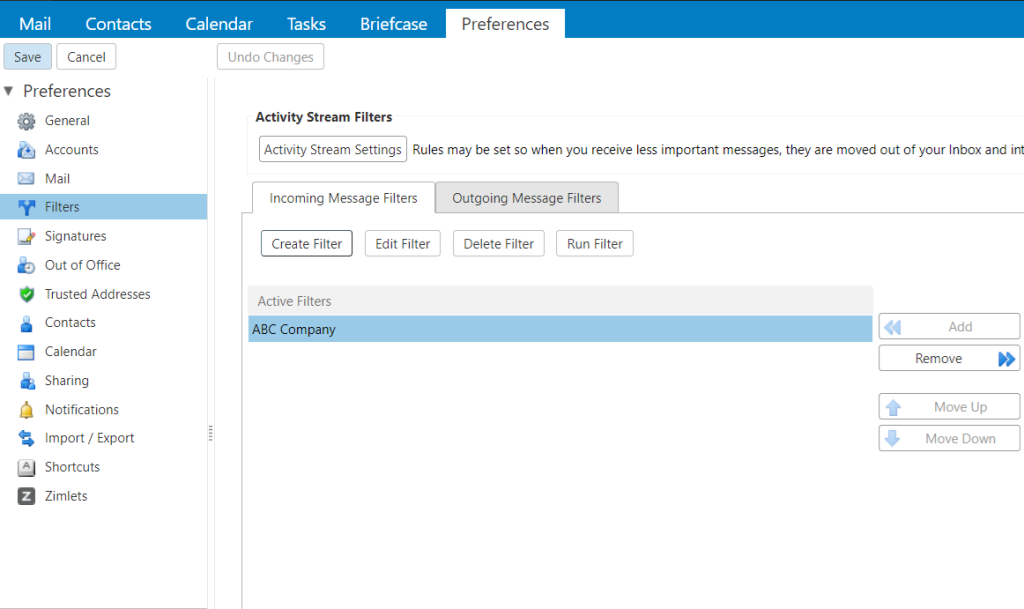Click the Create Filter button
Viewport: 1024px width, 609px height.
pyautogui.click(x=306, y=244)
